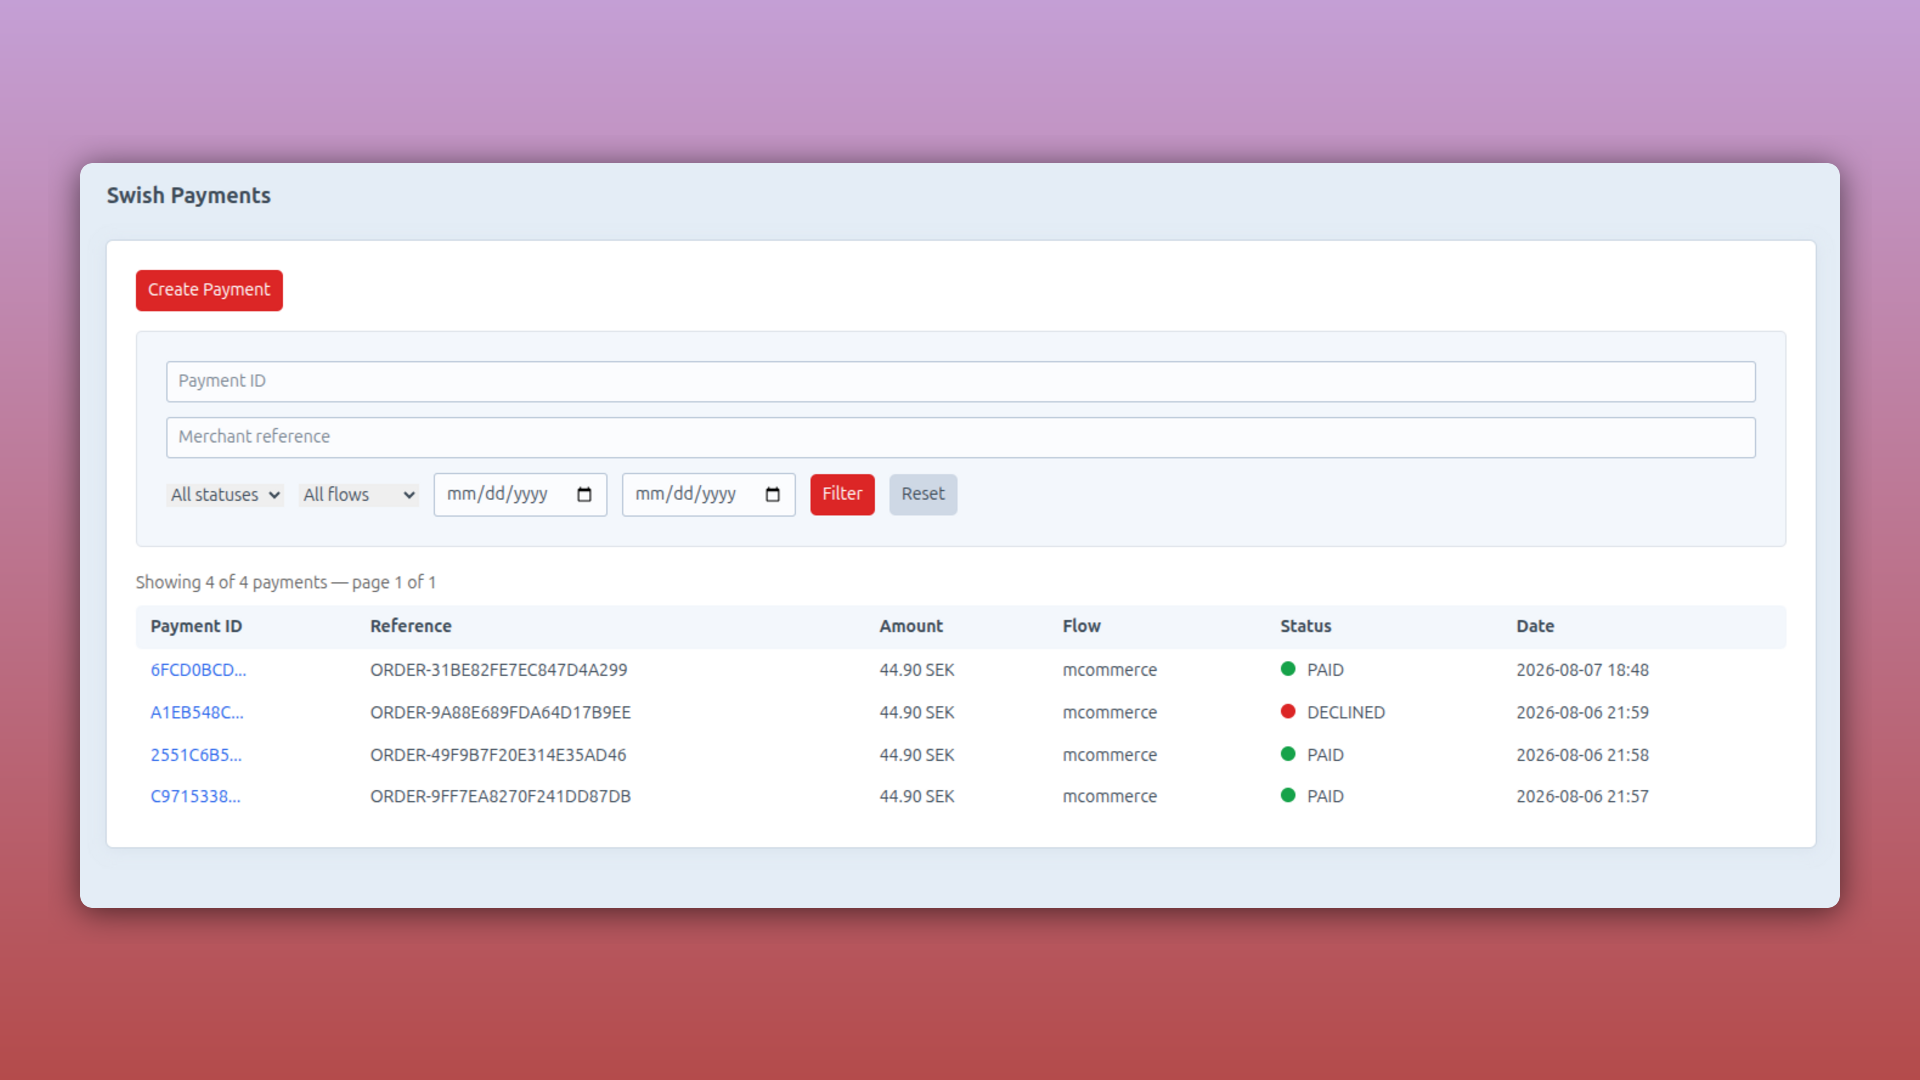This screenshot has height=1080, width=1920.
Task: Click the Swish Payments heading
Action: [189, 196]
